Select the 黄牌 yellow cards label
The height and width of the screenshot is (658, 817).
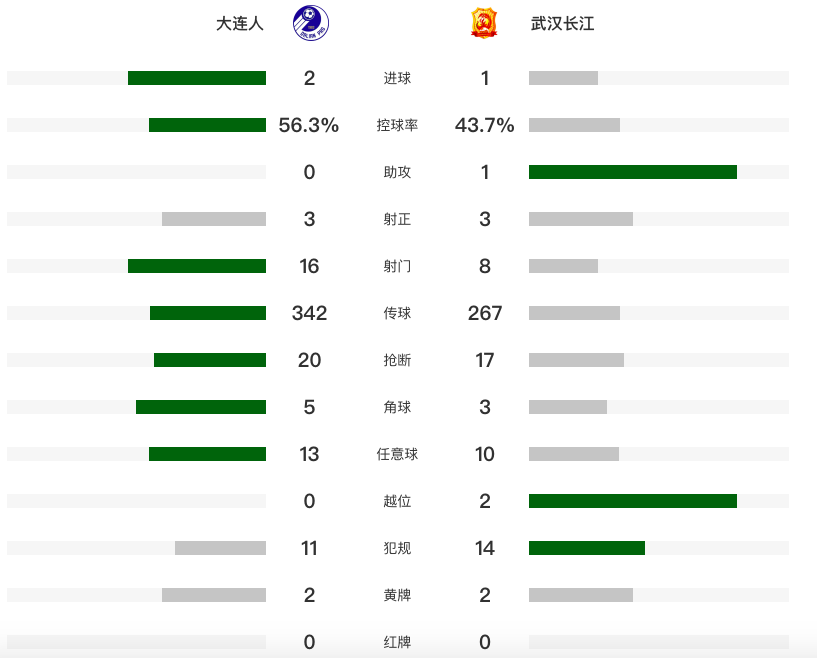pyautogui.click(x=397, y=595)
